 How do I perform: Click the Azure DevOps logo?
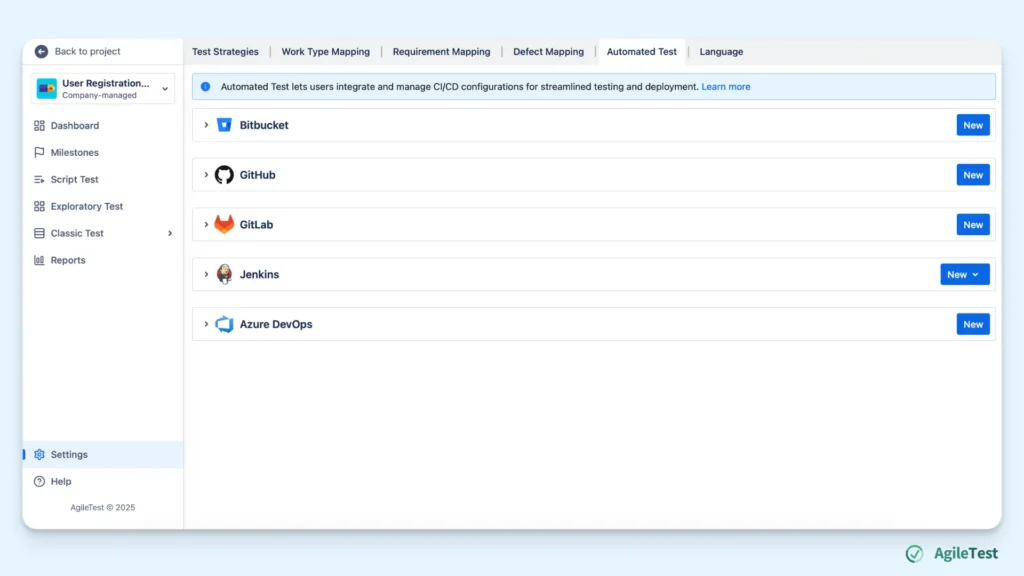click(x=224, y=324)
